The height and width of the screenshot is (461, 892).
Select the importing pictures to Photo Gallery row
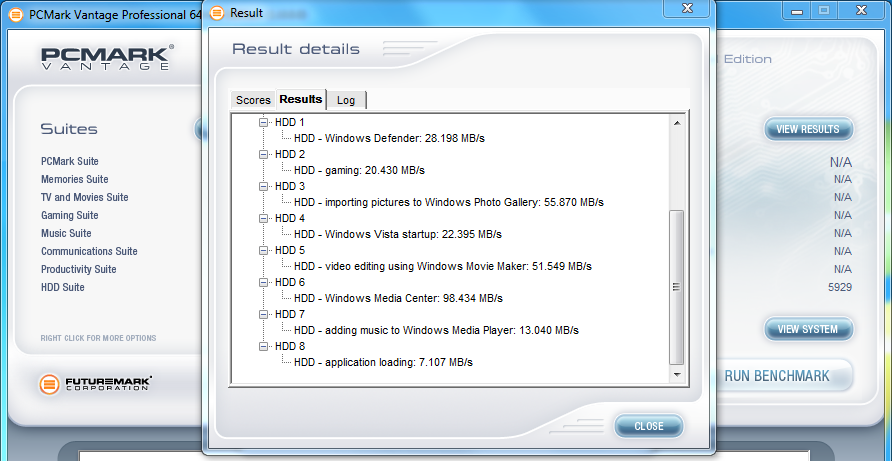[449, 202]
